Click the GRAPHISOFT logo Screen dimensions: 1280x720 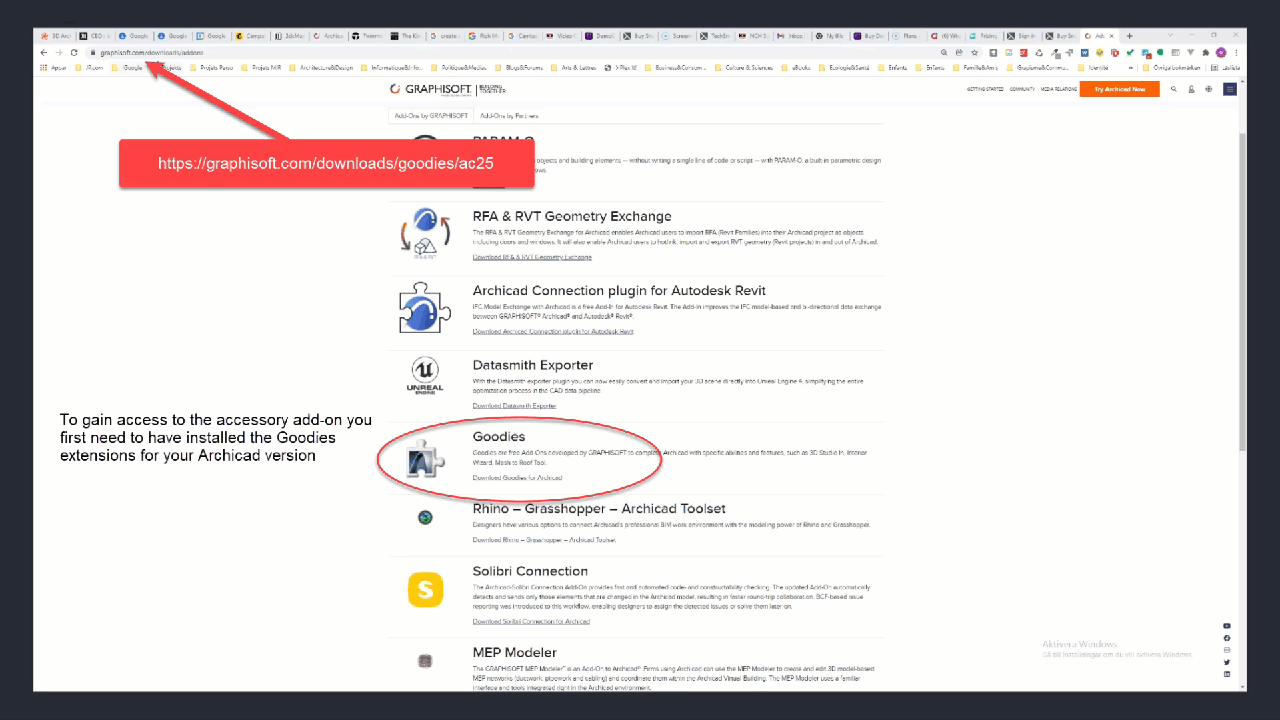pyautogui.click(x=430, y=89)
